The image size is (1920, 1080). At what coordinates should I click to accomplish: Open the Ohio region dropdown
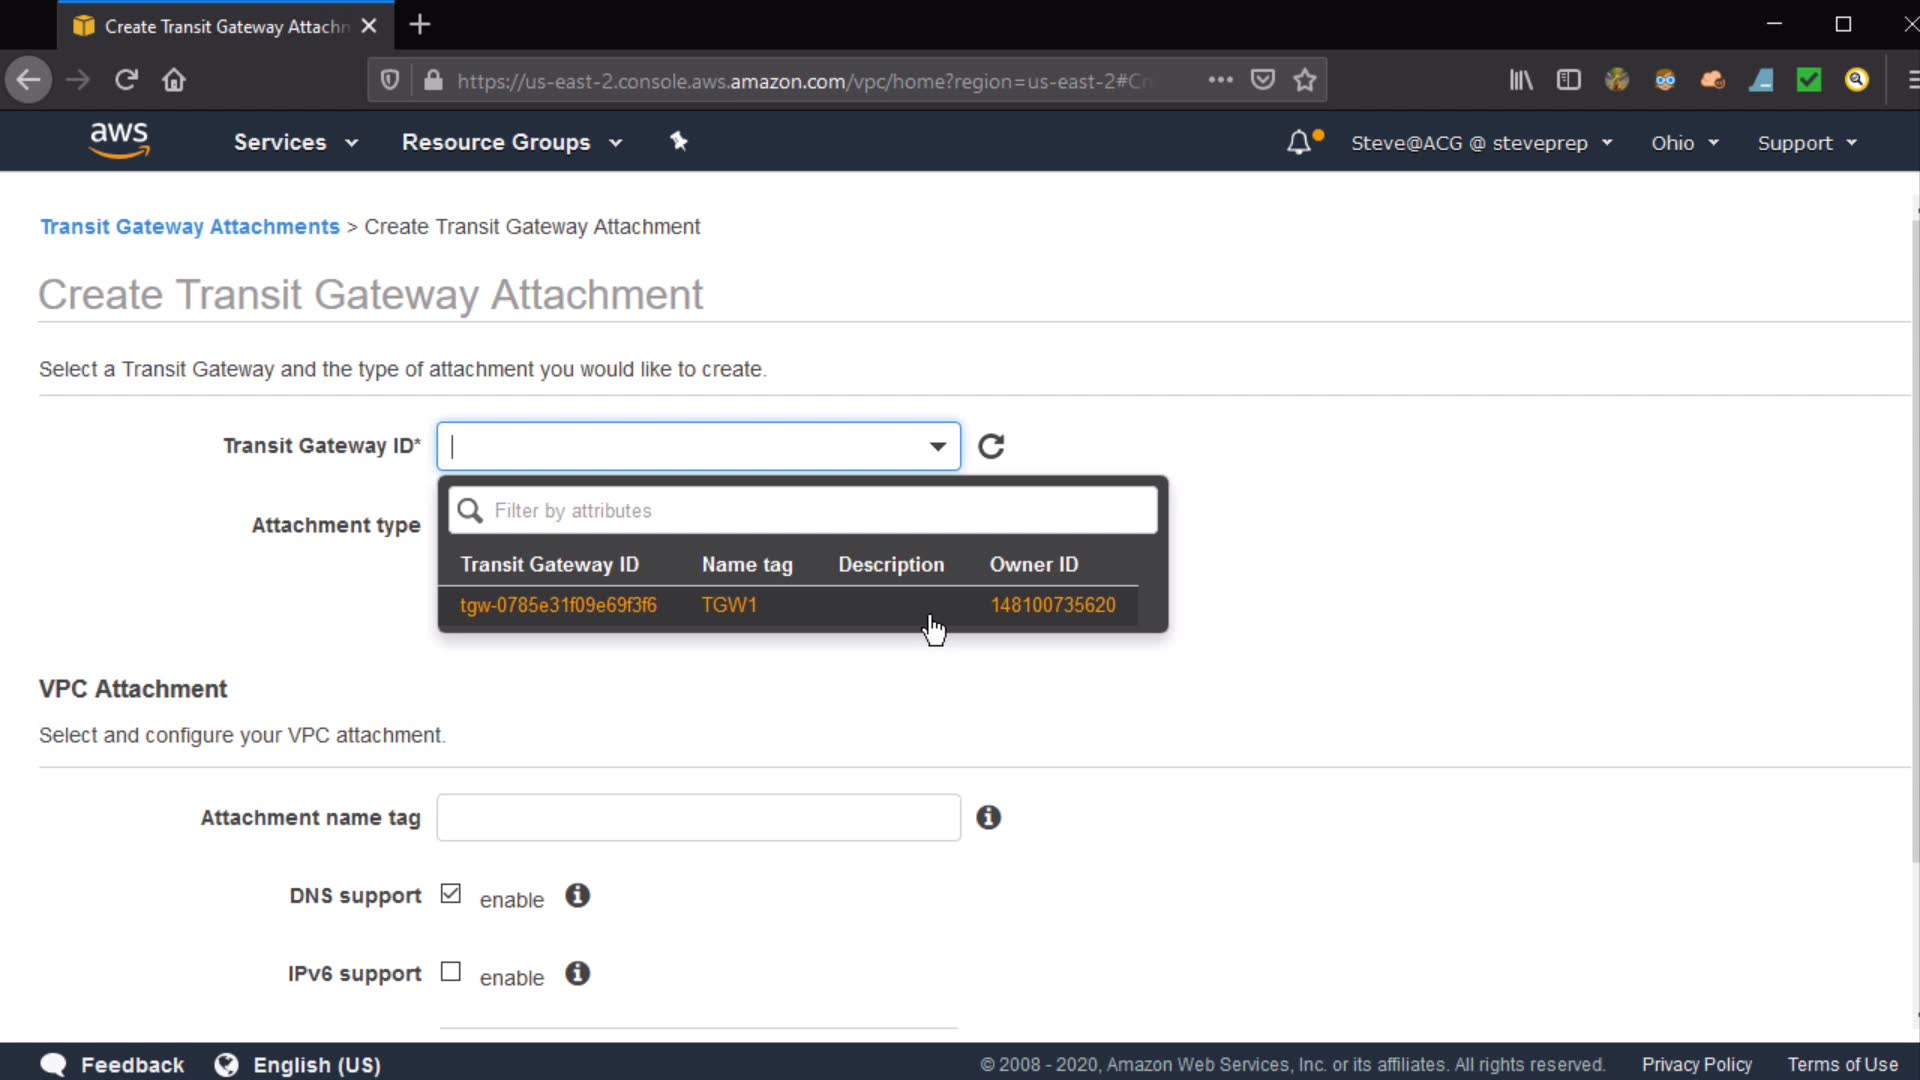[x=1684, y=143]
